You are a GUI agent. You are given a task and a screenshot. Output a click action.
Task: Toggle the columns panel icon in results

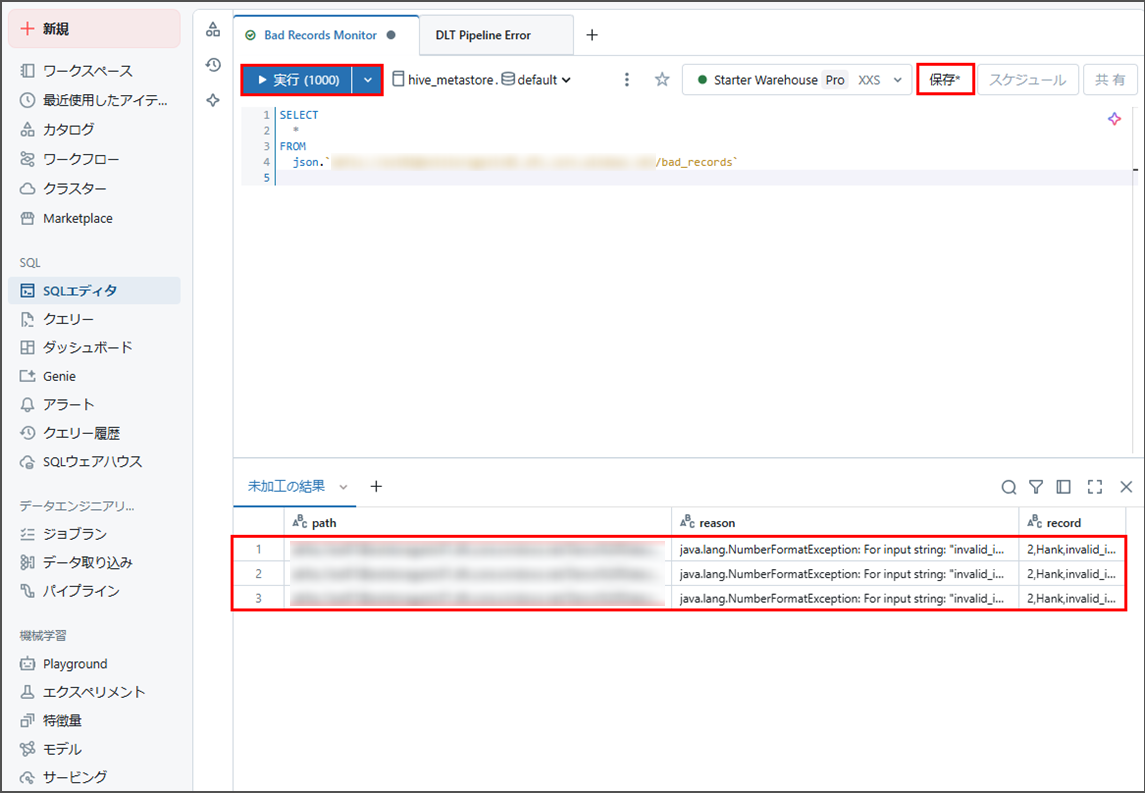tap(1064, 487)
